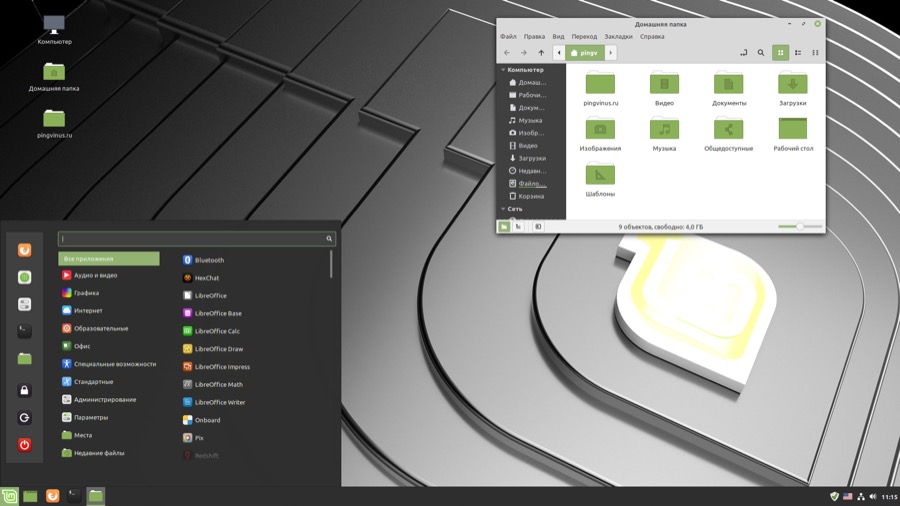Open terminal from the bottom taskbar
The width and height of the screenshot is (900, 506).
click(x=74, y=496)
